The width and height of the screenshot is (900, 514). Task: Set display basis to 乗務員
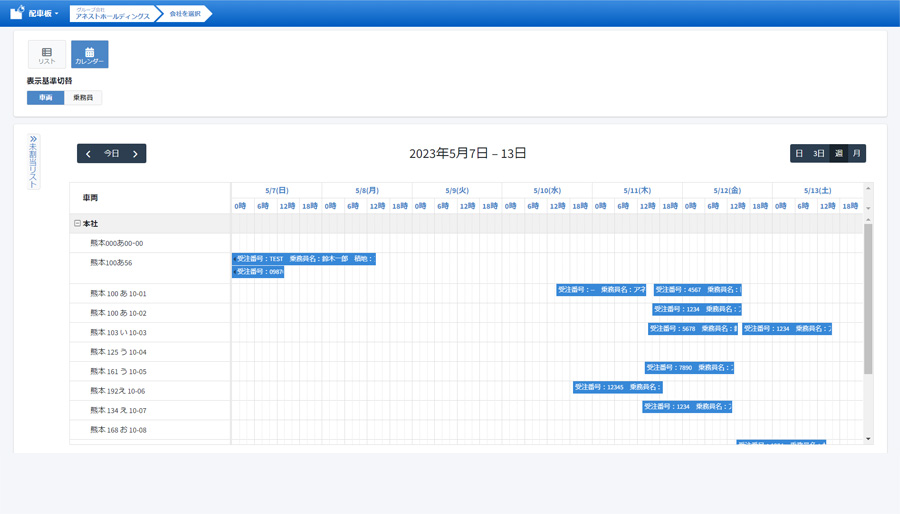tap(83, 98)
